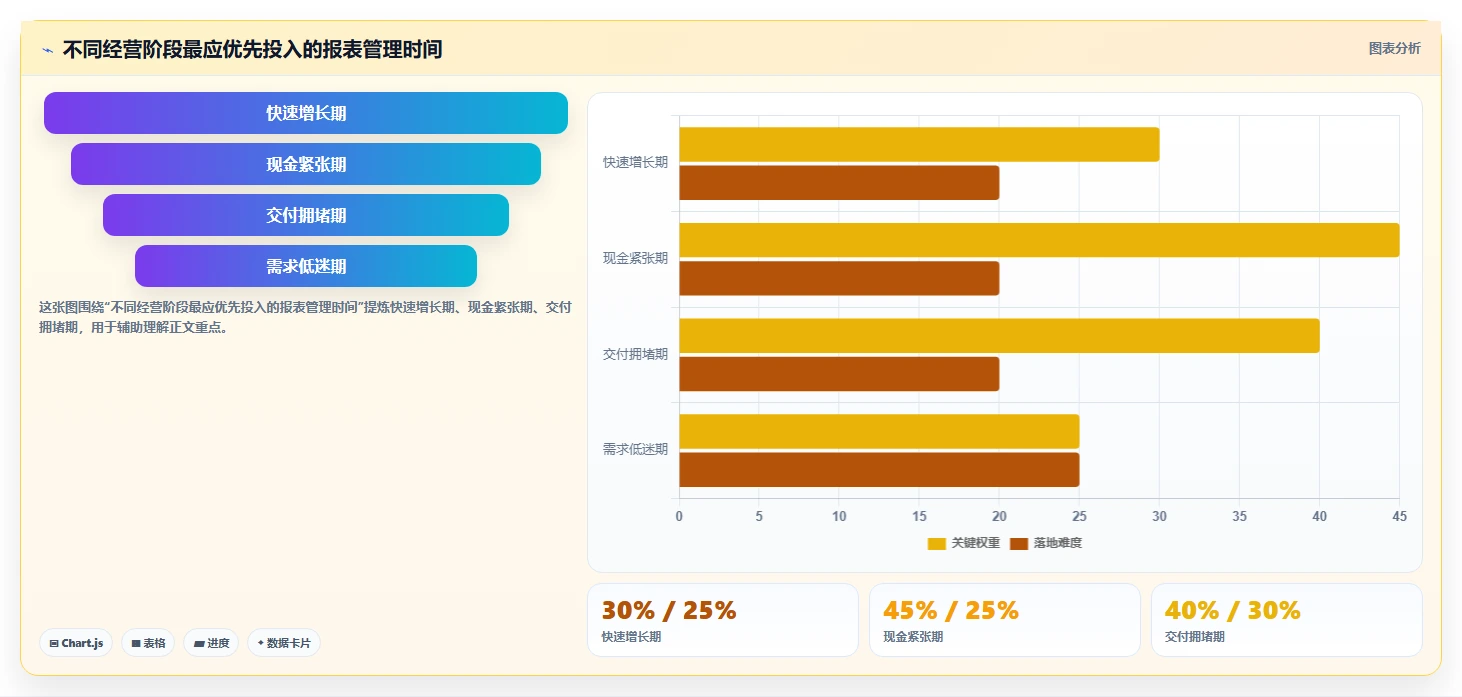Image resolution: width=1462 pixels, height=697 pixels.
Task: Click the 落地难度 bar for 快速增长期
Action: pyautogui.click(x=839, y=182)
